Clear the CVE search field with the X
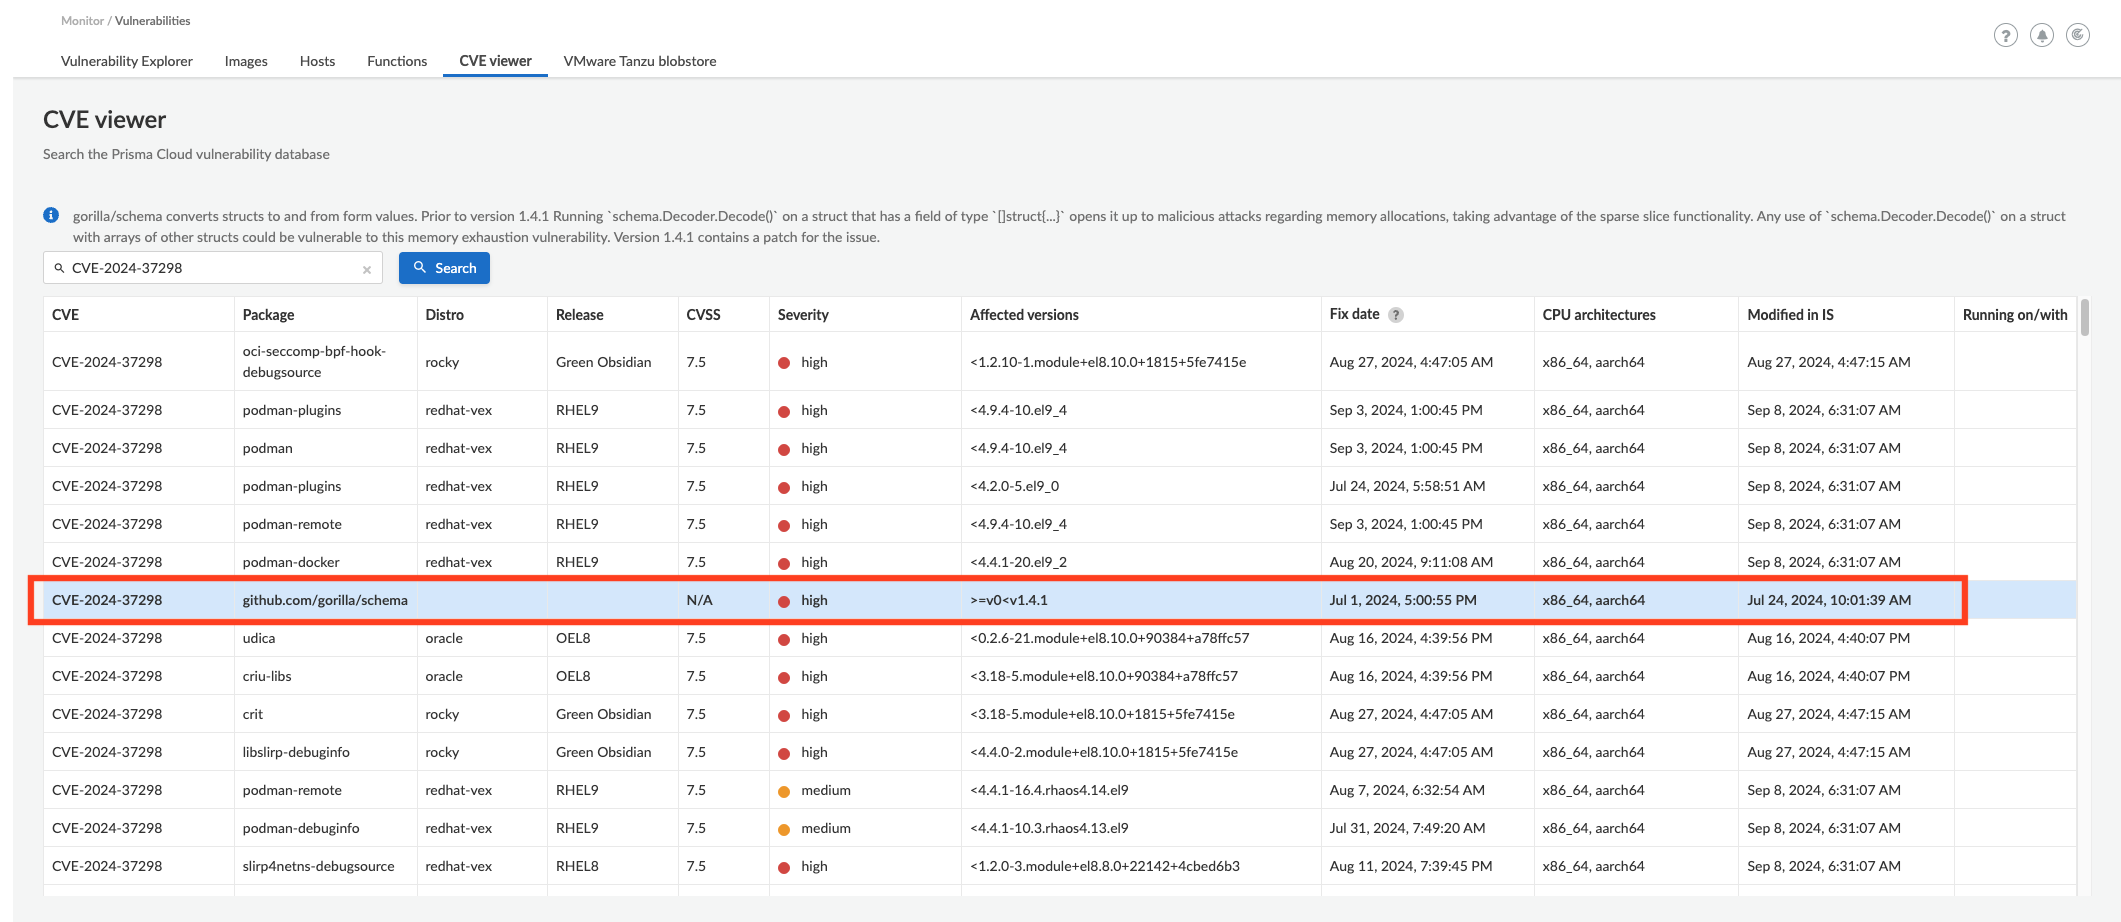Image resolution: width=2121 pixels, height=922 pixels. pyautogui.click(x=367, y=269)
